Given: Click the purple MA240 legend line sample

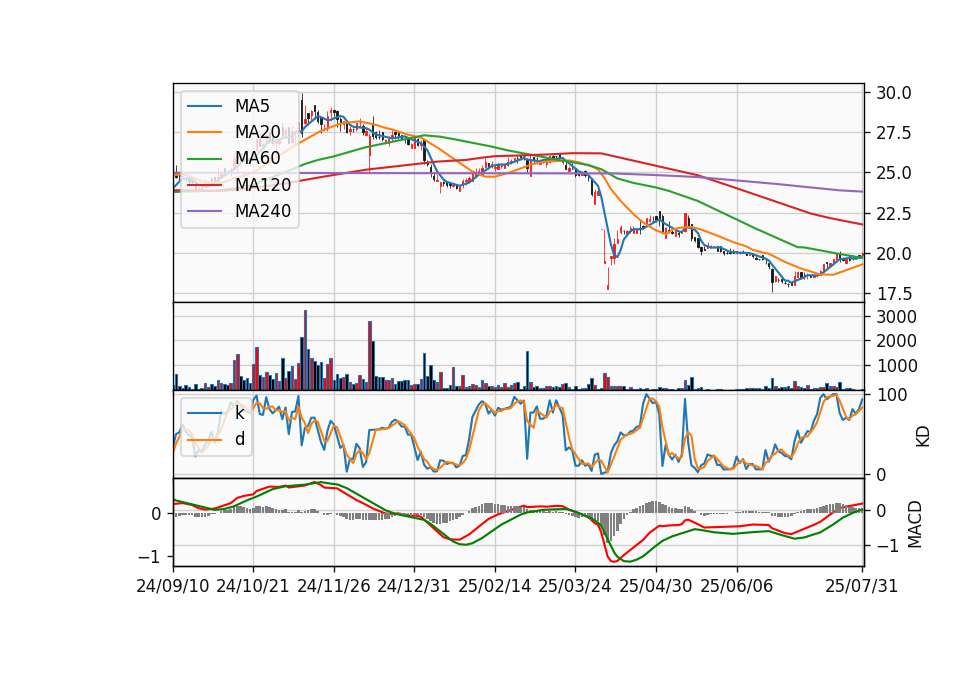Looking at the screenshot, I should coord(204,211).
